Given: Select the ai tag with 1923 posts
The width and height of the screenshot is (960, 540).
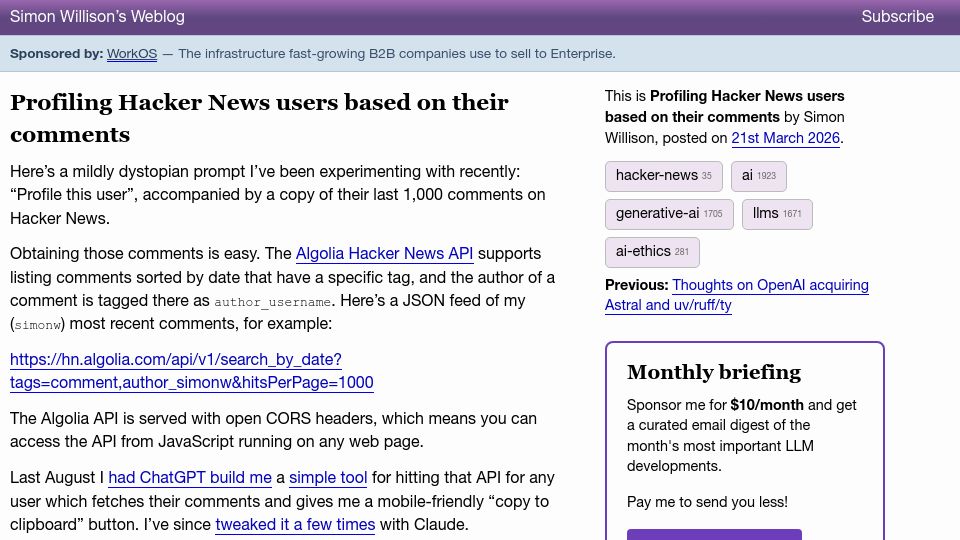Looking at the screenshot, I should [x=759, y=176].
